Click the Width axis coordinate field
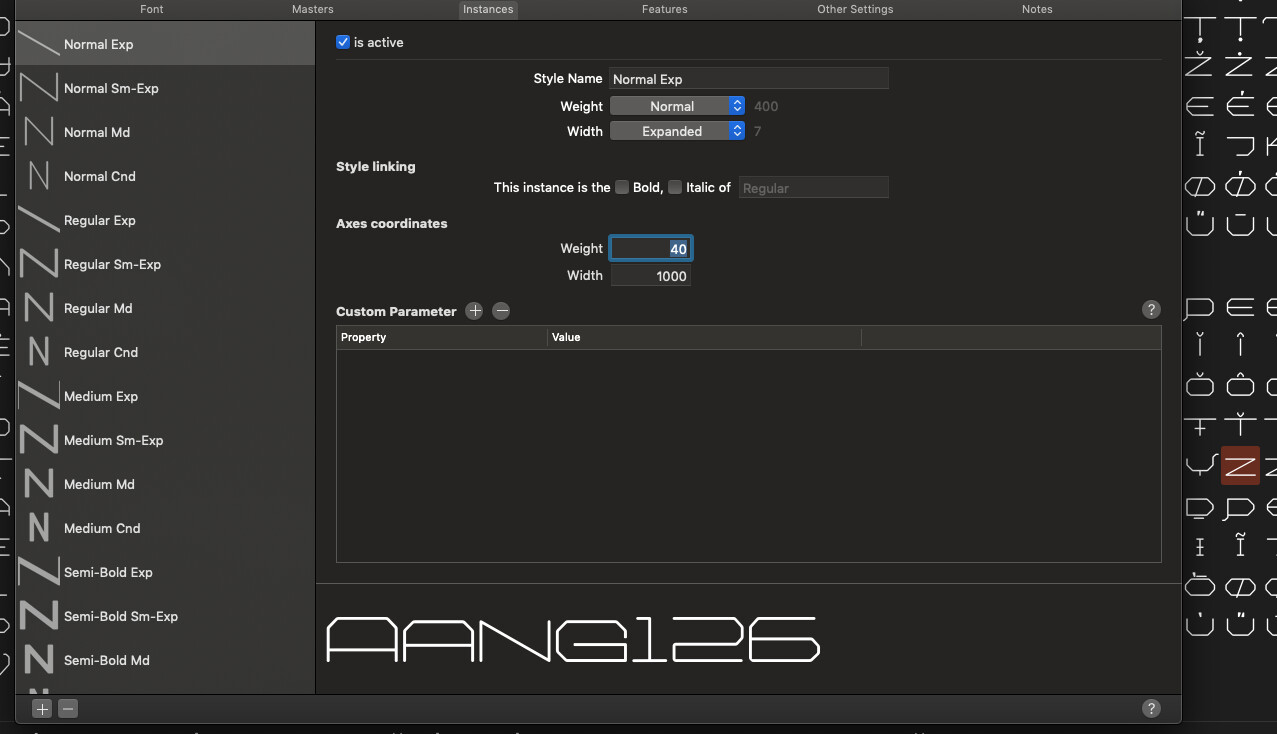 650,276
